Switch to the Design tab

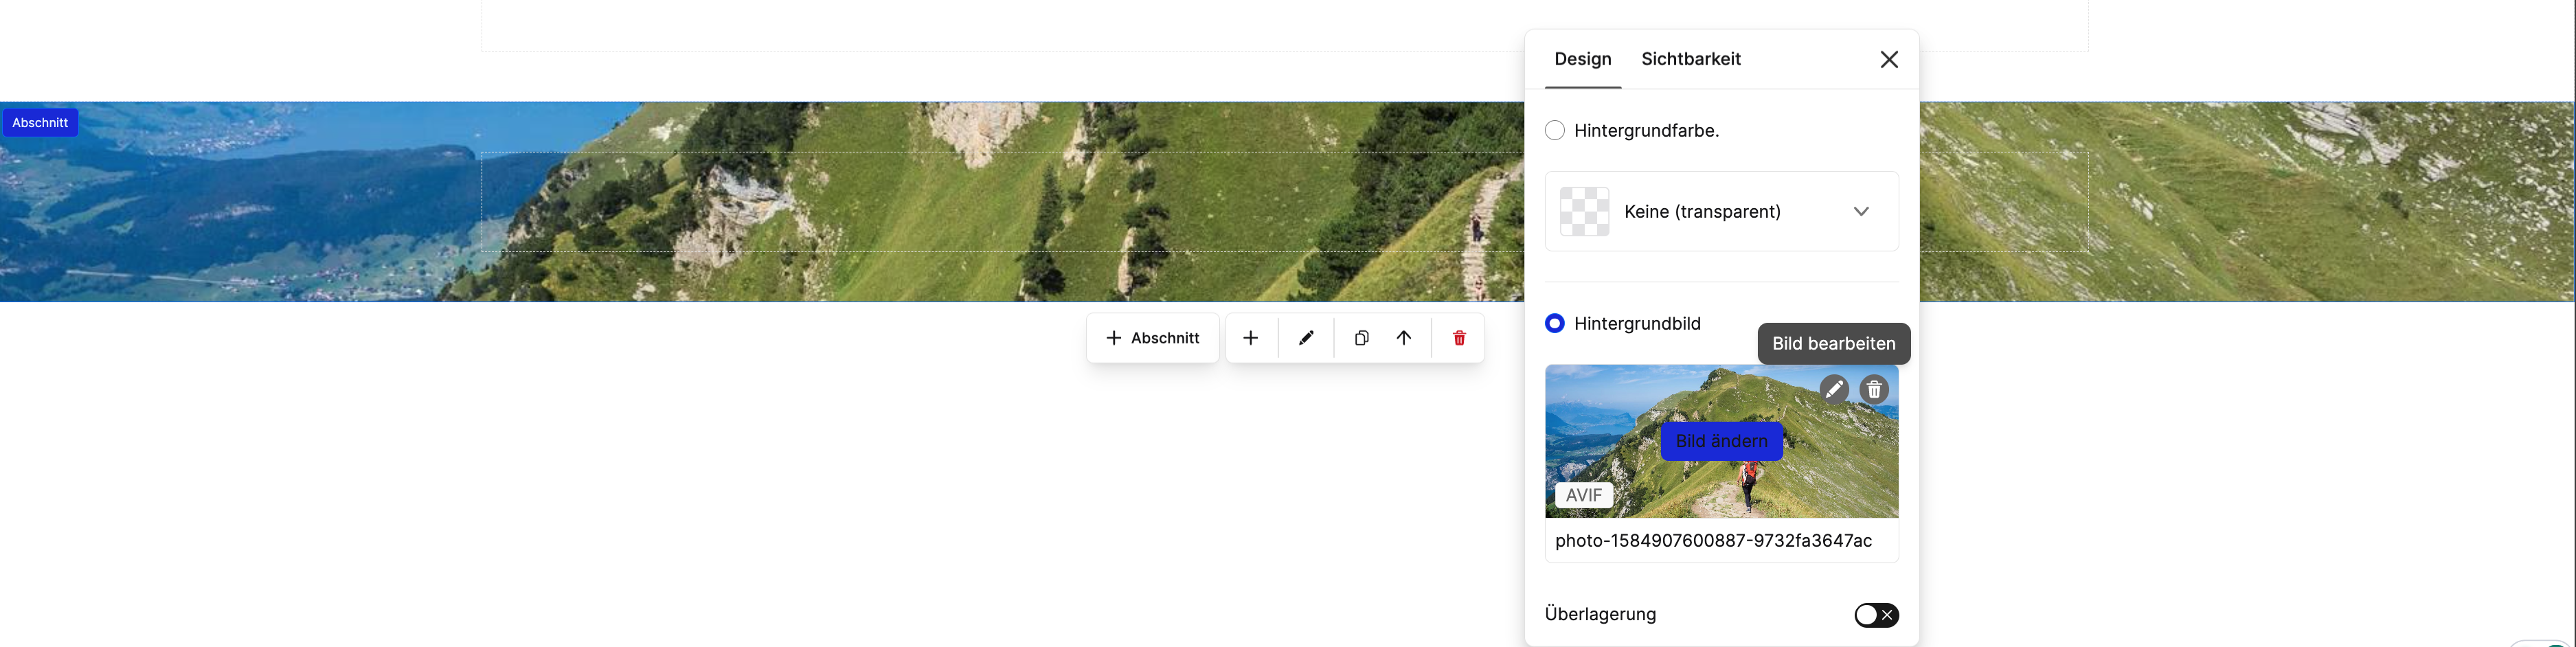(1583, 59)
